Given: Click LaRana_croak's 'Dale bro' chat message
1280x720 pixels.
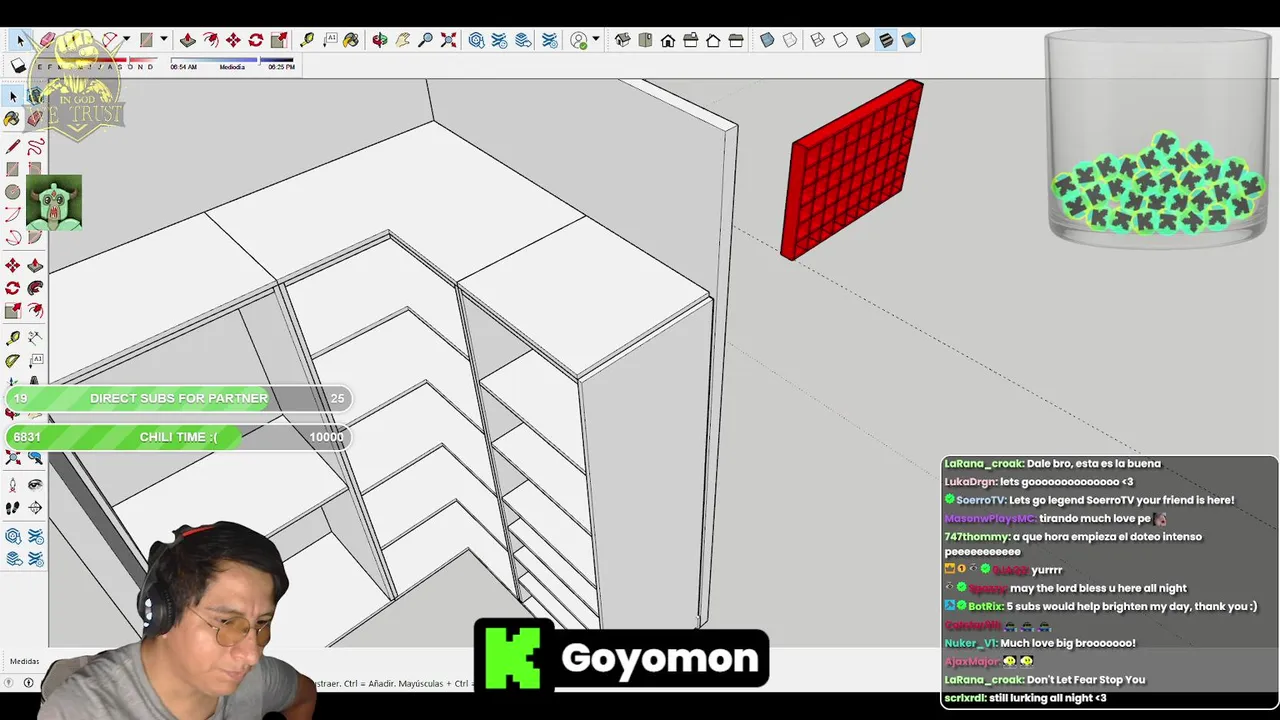Looking at the screenshot, I should [1052, 464].
